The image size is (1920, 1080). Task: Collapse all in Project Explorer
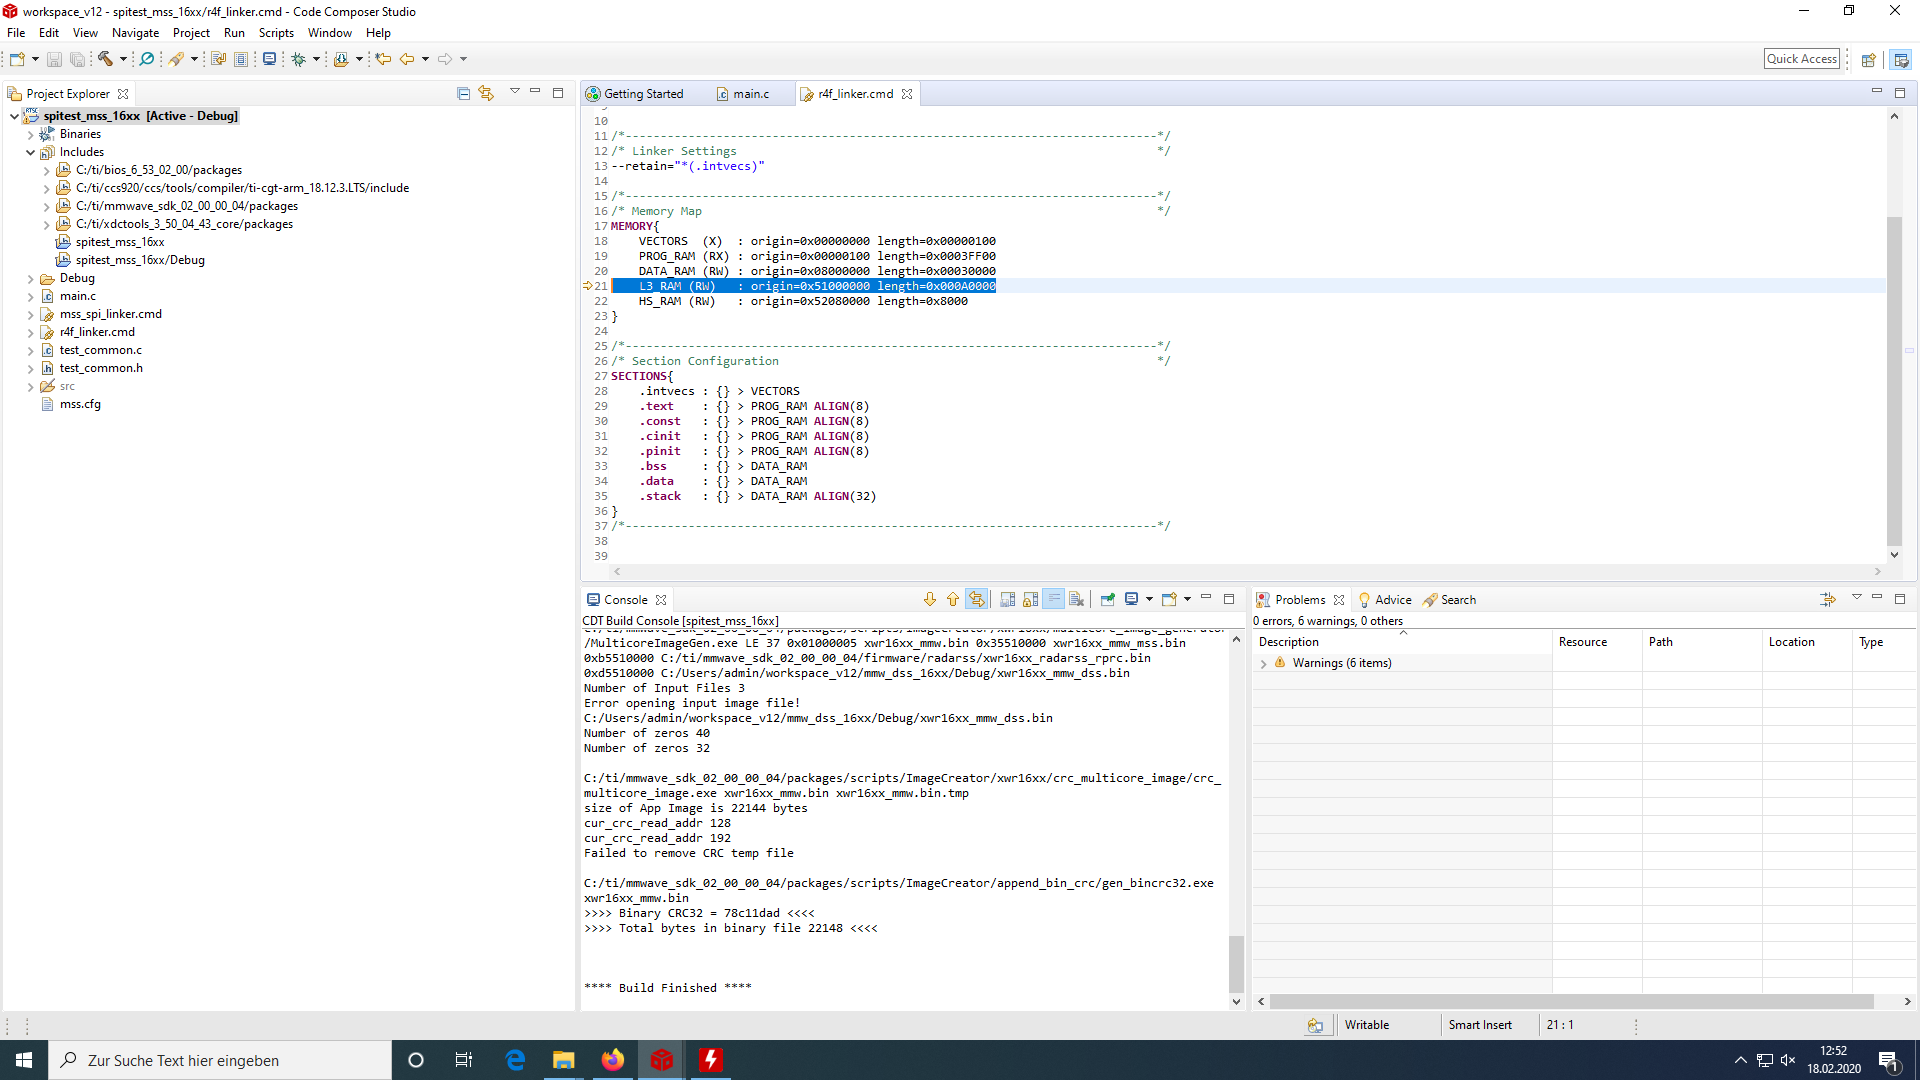pyautogui.click(x=463, y=93)
